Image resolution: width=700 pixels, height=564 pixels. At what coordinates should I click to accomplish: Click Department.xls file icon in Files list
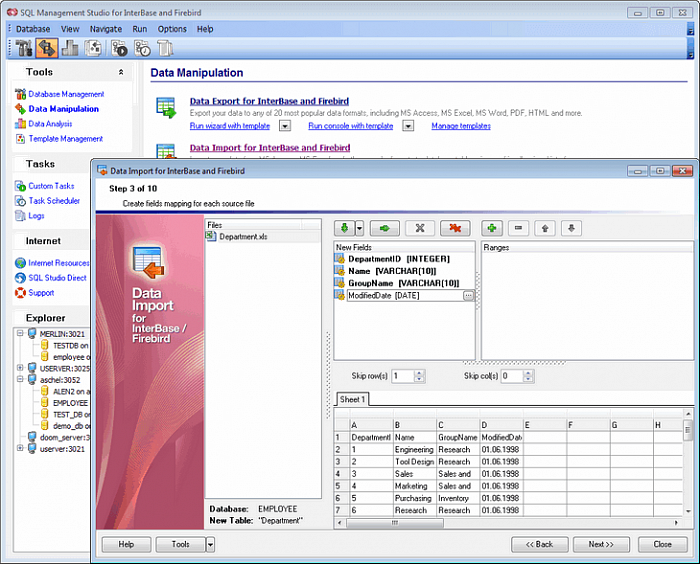pyautogui.click(x=211, y=236)
